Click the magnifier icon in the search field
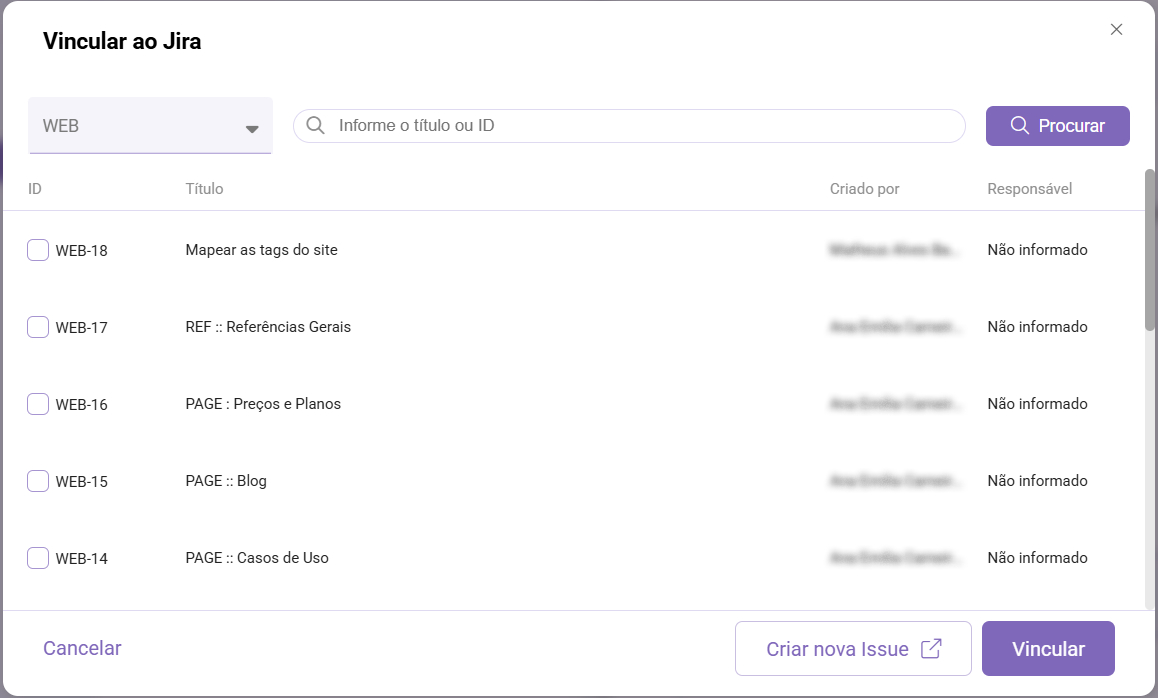 [x=315, y=126]
